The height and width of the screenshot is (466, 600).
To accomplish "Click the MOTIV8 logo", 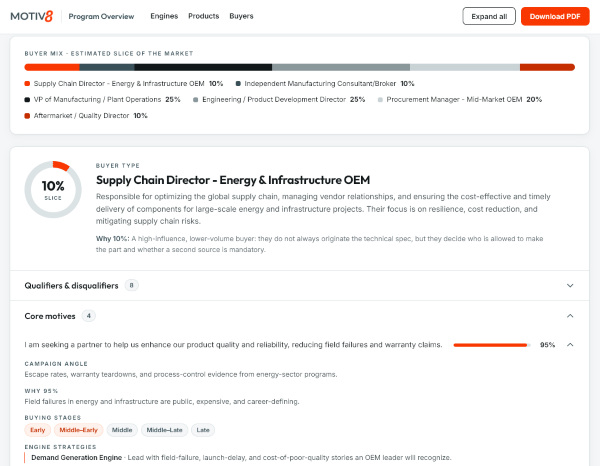I will coord(31,16).
